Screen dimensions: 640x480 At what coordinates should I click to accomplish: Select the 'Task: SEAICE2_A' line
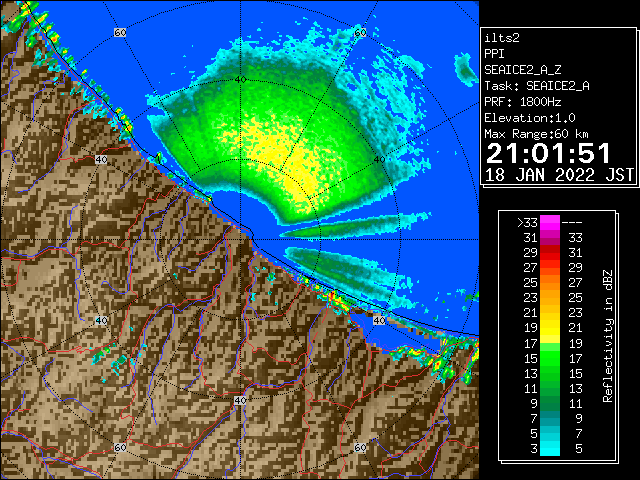[537, 86]
